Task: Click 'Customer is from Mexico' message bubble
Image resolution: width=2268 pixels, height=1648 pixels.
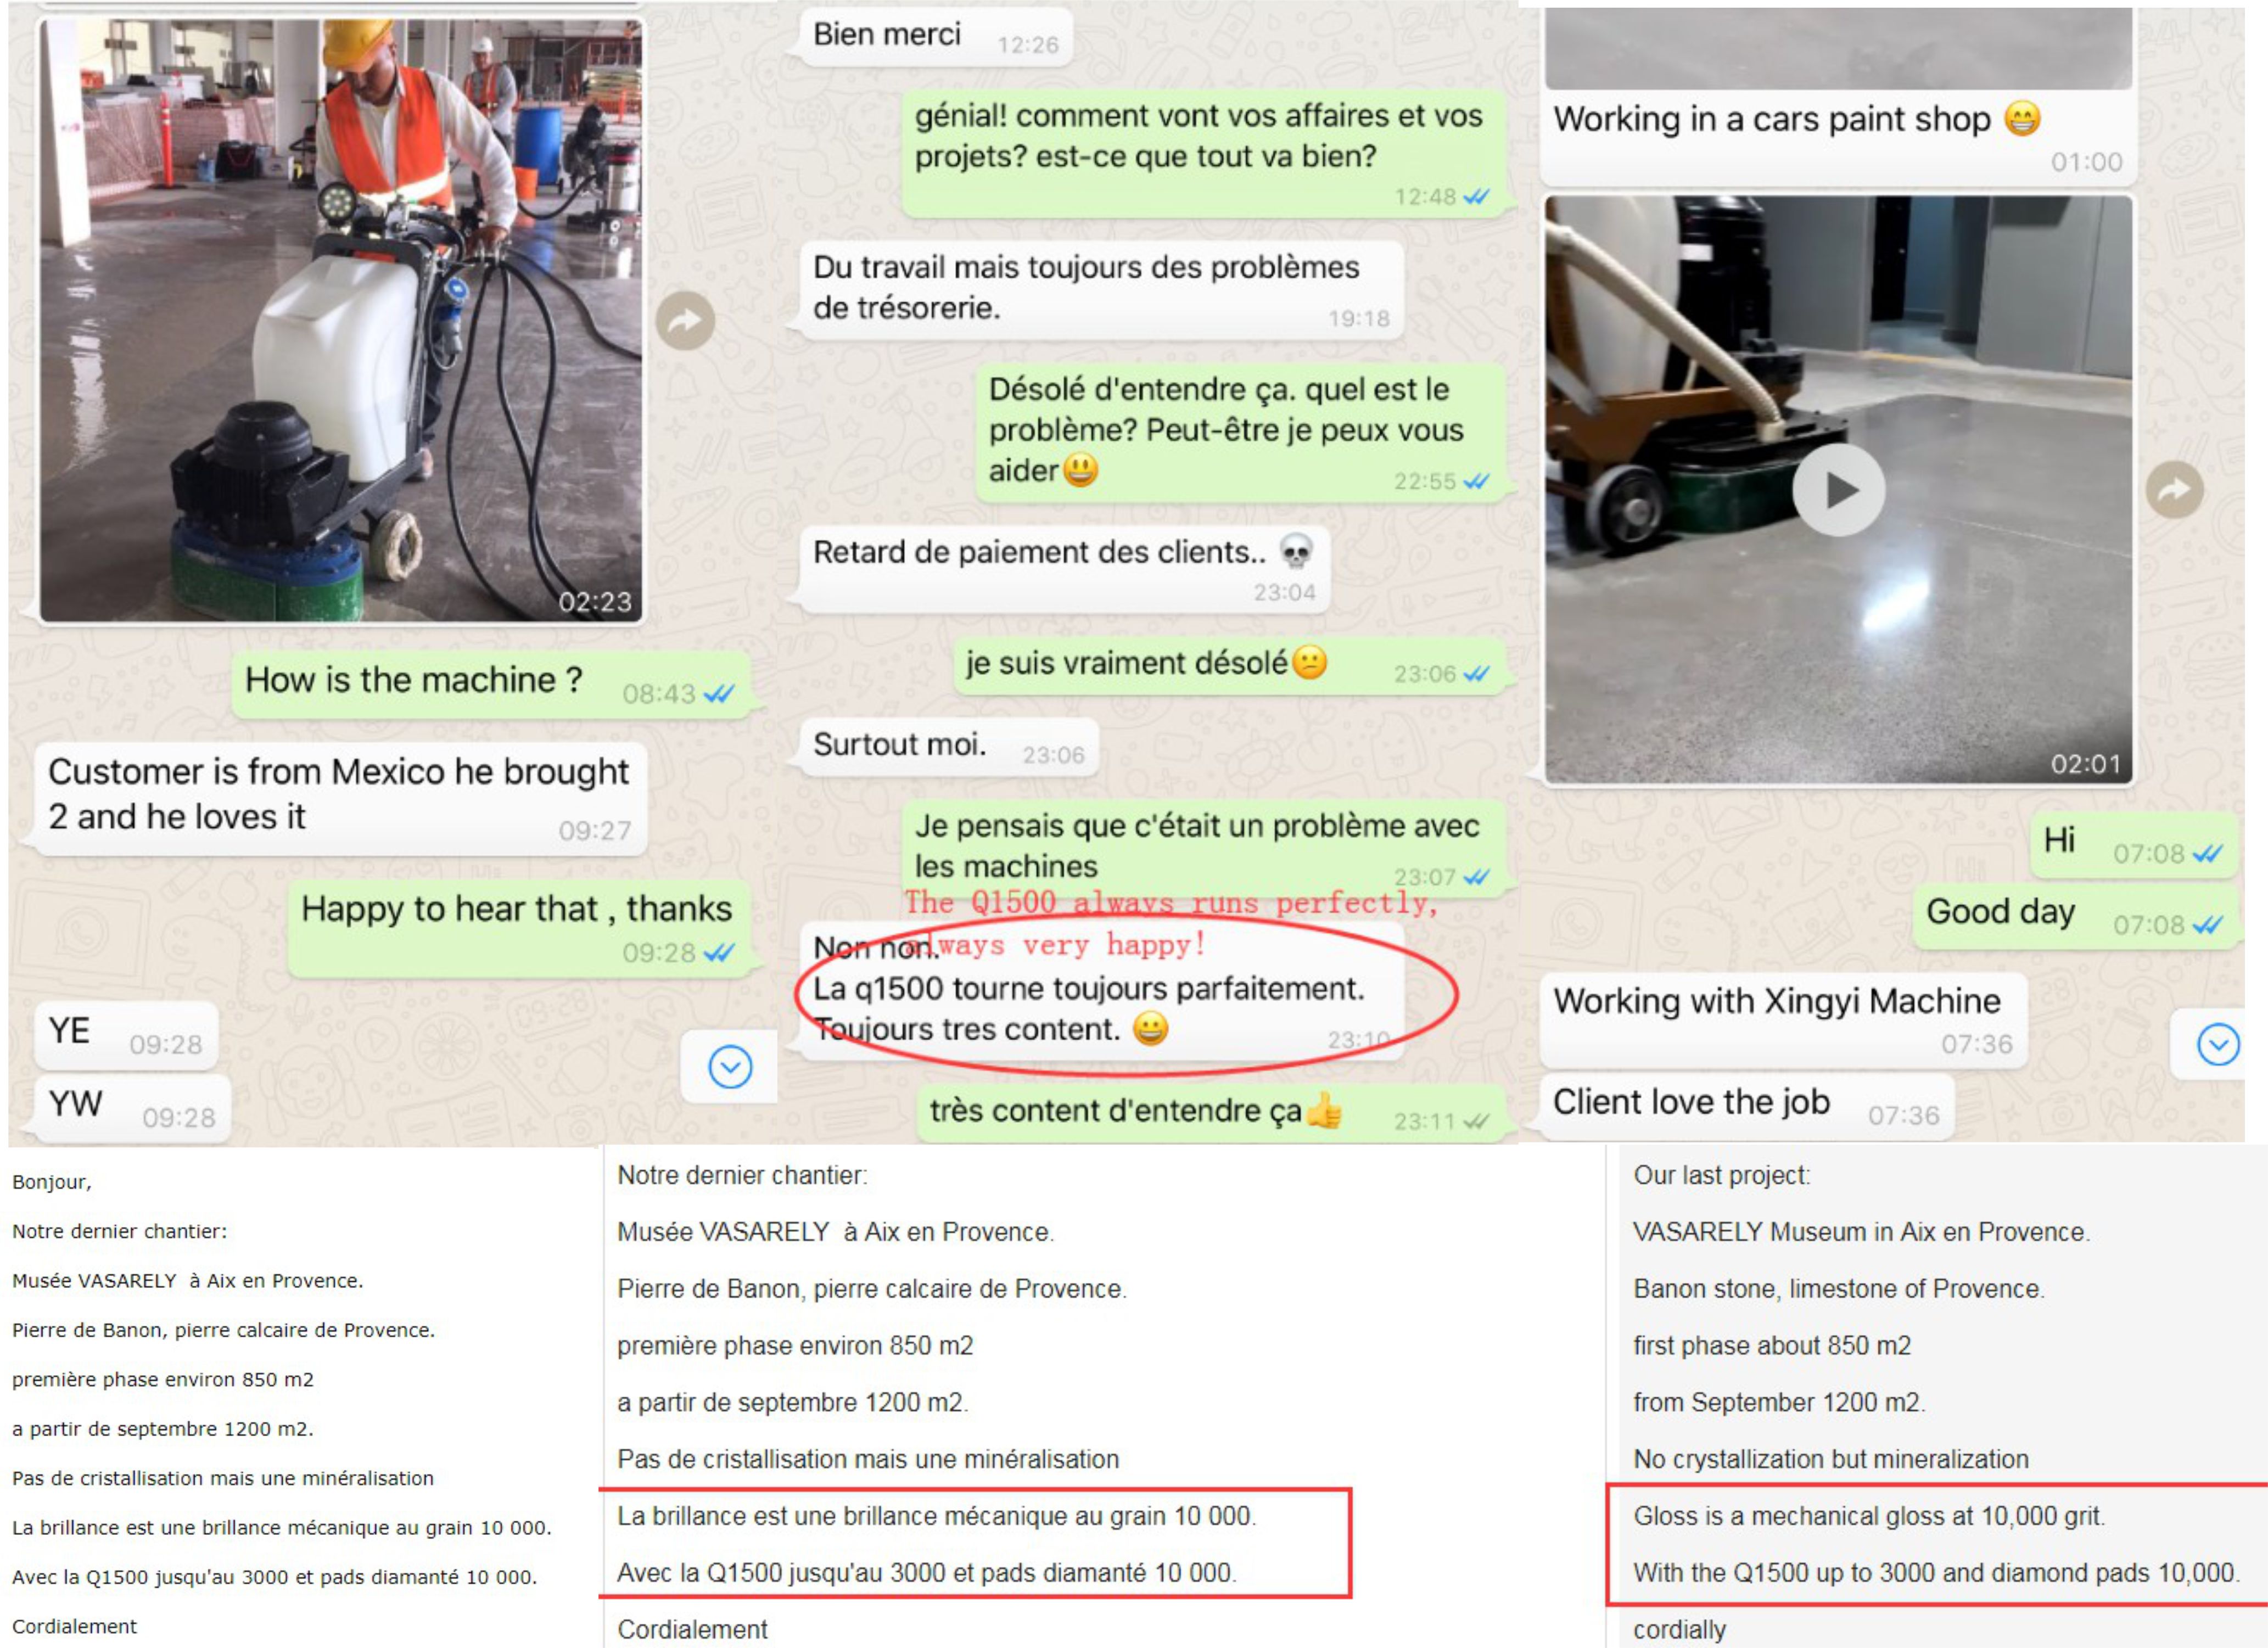Action: click(340, 798)
